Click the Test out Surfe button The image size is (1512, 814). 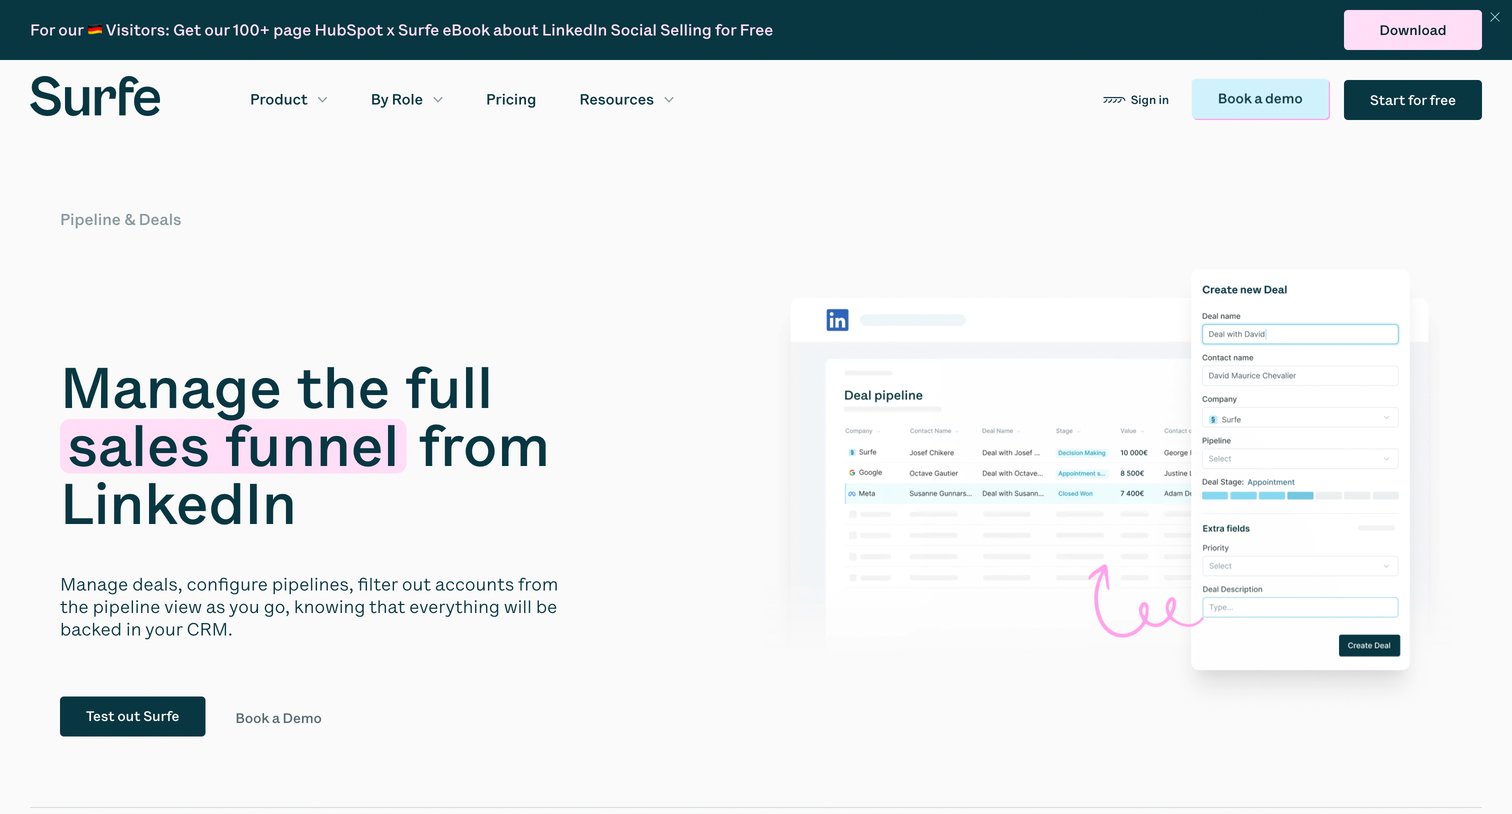click(133, 716)
